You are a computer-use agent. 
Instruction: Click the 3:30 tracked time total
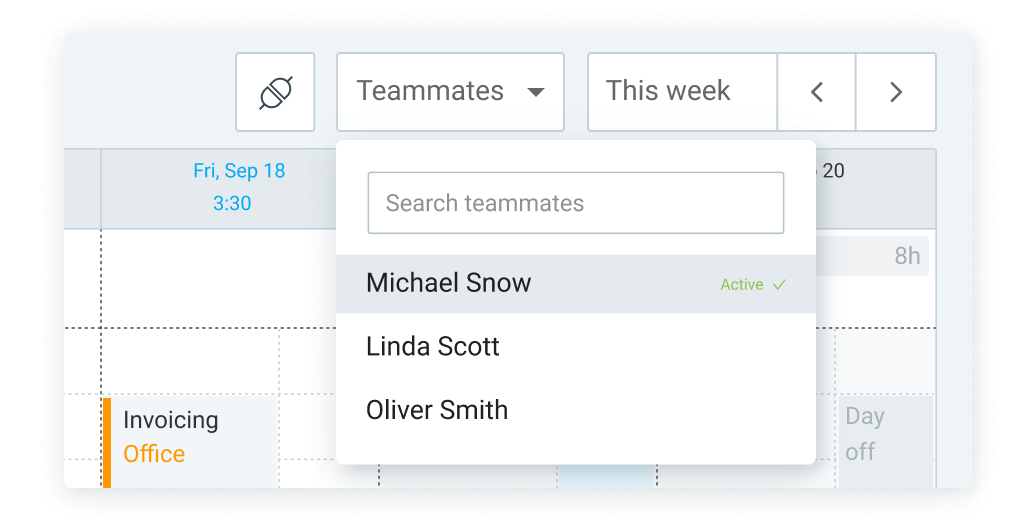tap(232, 203)
